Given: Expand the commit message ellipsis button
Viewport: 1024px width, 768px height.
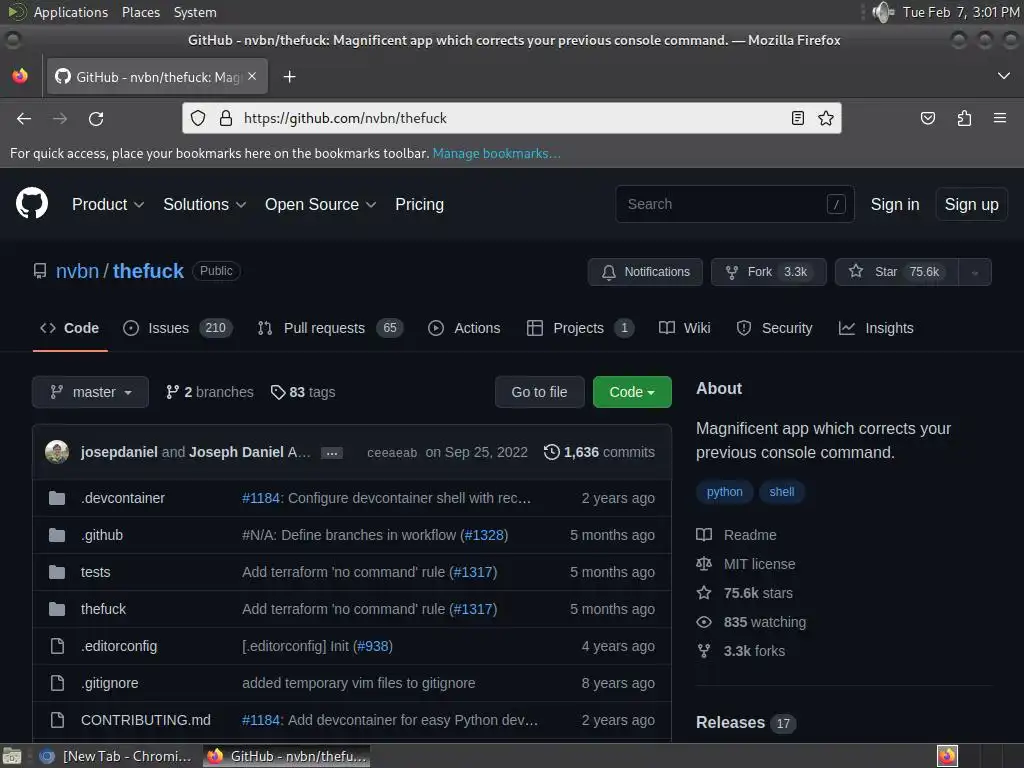Looking at the screenshot, I should pos(332,453).
